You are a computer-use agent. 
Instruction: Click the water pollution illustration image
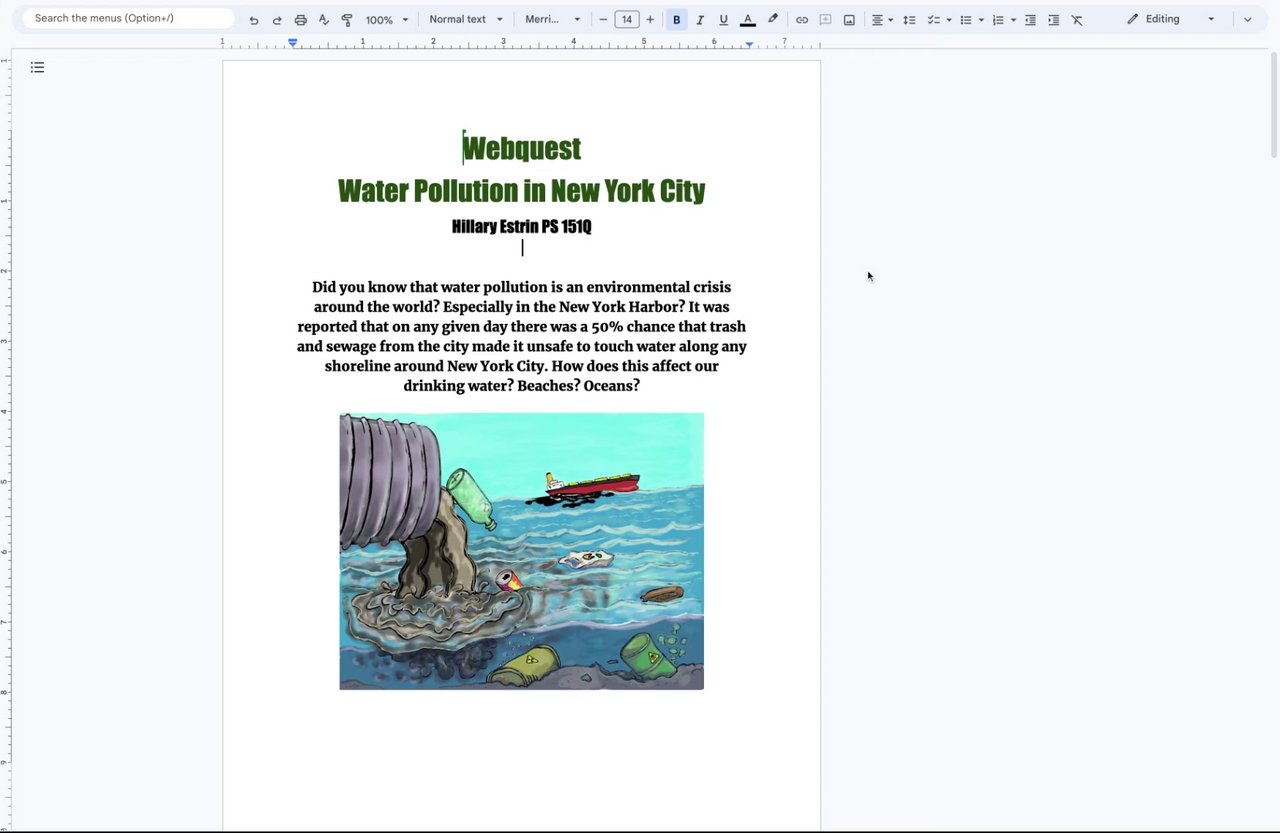(x=521, y=551)
